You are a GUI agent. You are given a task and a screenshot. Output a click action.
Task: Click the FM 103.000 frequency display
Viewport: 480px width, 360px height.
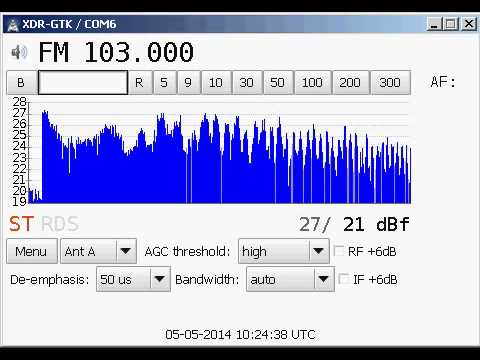point(116,53)
